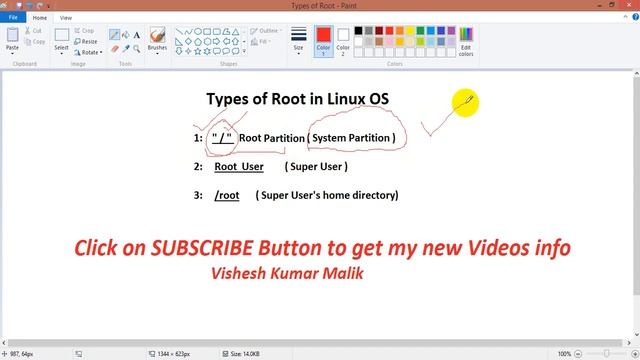640x360 pixels.
Task: Click the horizontal scrollbar below the canvas
Action: click(x=315, y=343)
